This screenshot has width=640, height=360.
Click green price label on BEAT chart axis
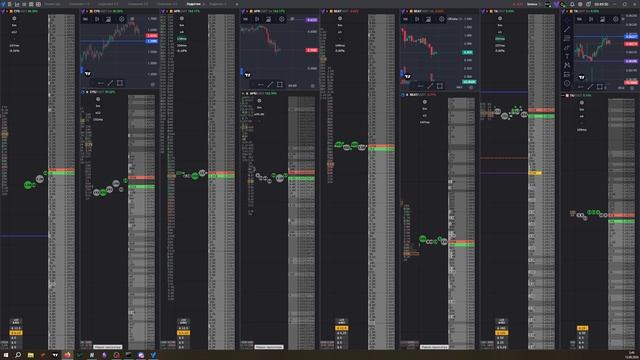tap(467, 52)
